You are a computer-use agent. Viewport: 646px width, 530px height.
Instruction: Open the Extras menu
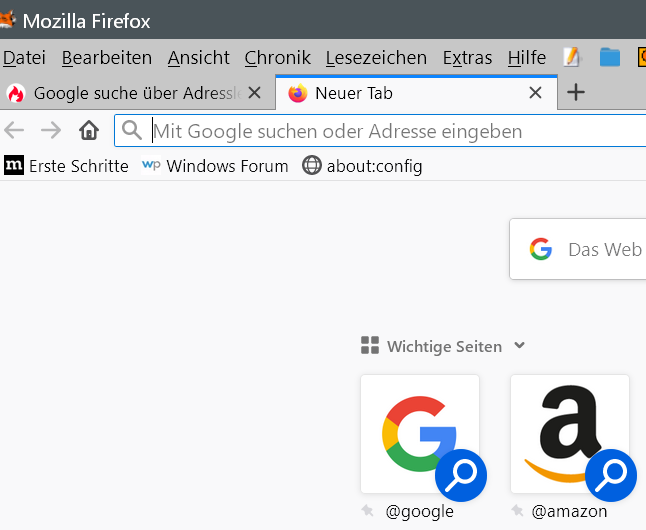(x=467, y=58)
